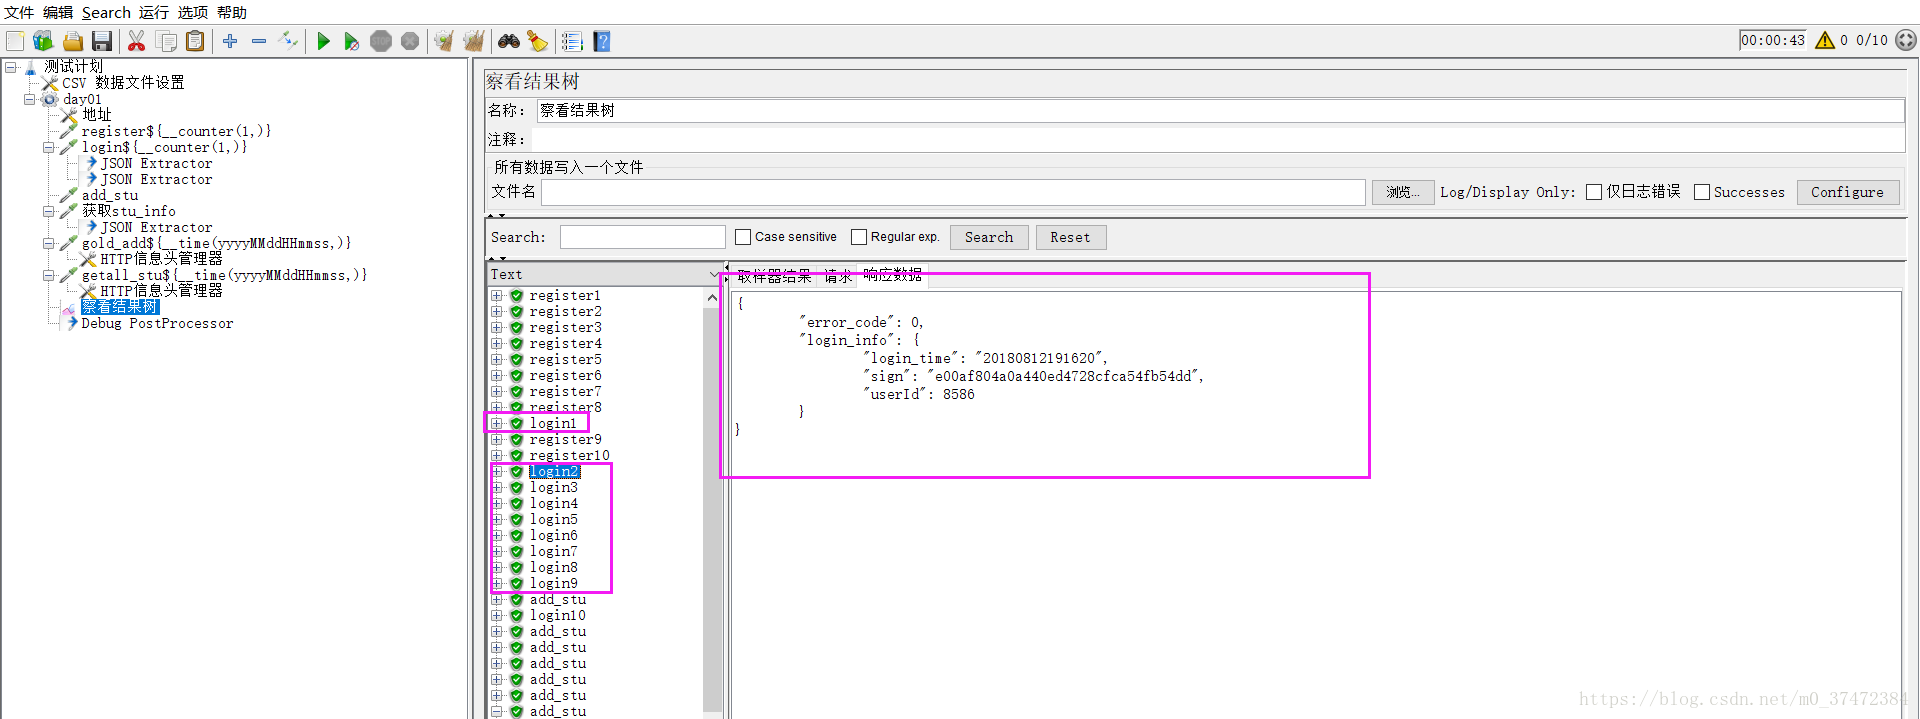Collapse the gold_add tree node
This screenshot has height=719, width=1920.
point(49,243)
